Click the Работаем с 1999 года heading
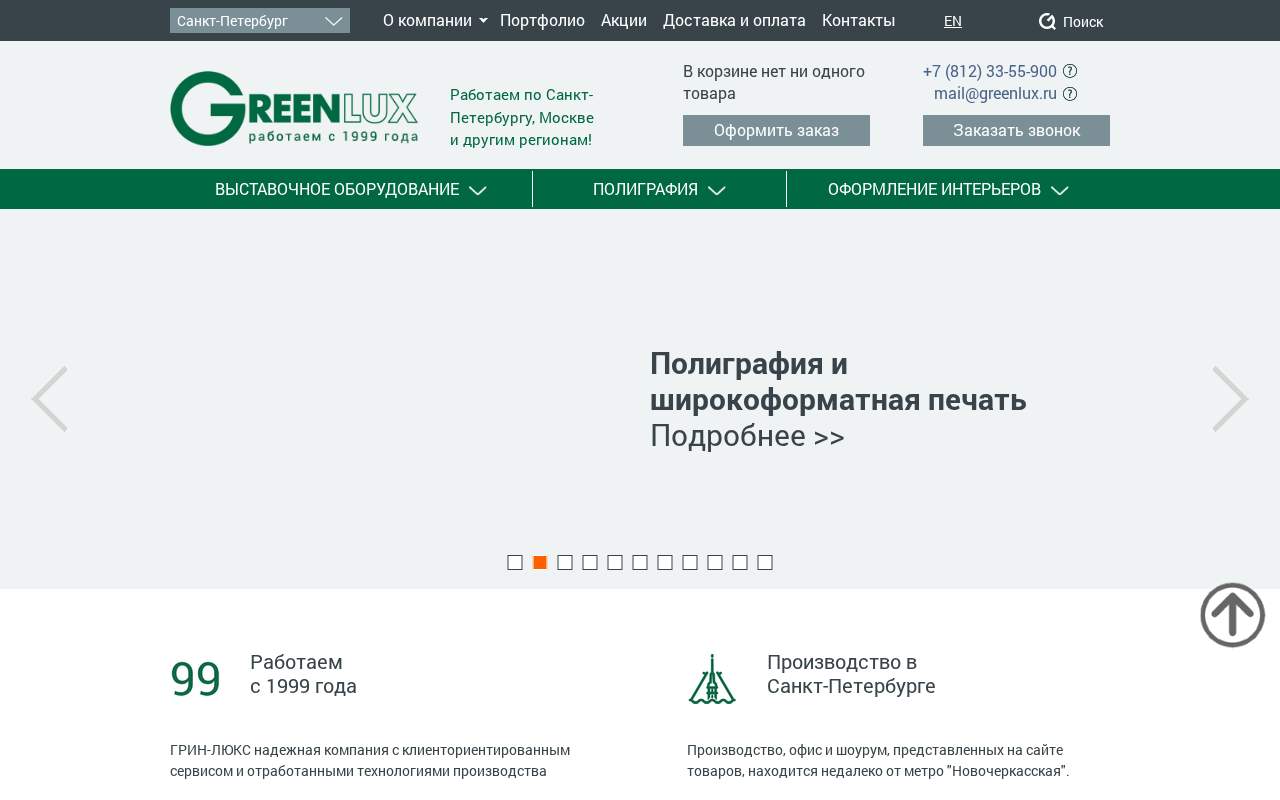Screen dimensions: 1280x800 pos(303,674)
